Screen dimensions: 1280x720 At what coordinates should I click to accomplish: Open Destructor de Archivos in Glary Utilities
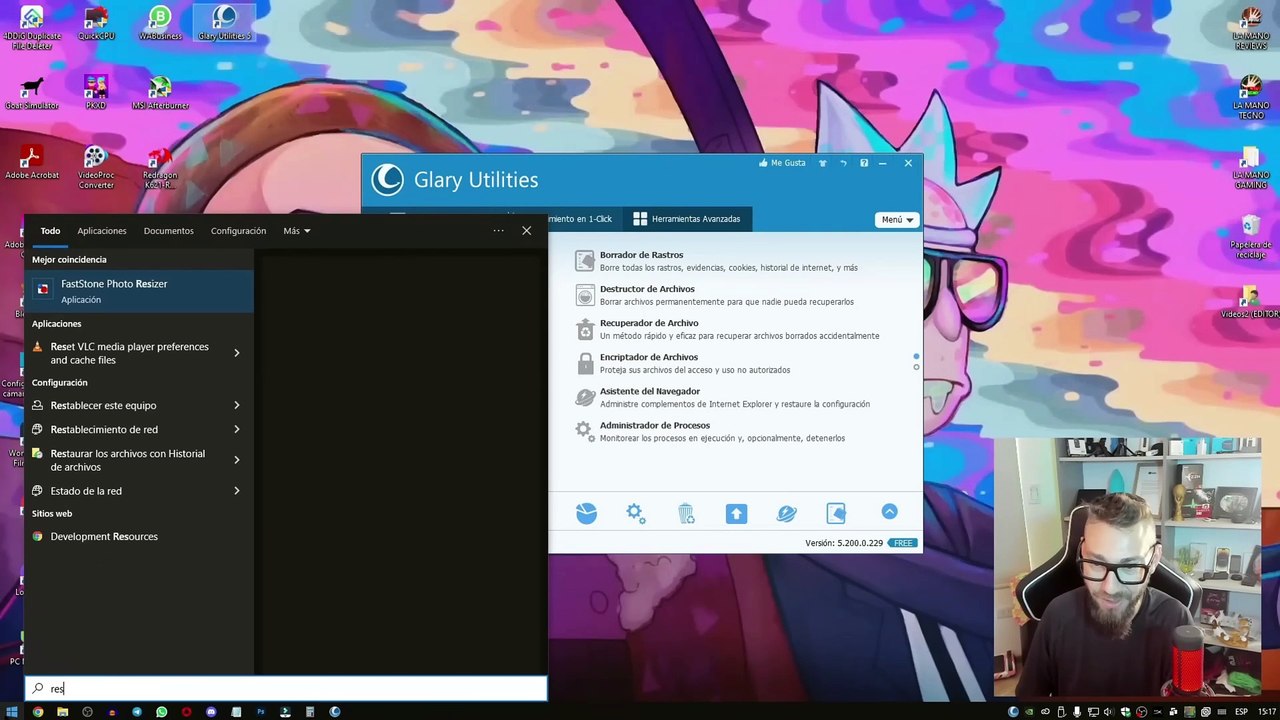point(647,289)
